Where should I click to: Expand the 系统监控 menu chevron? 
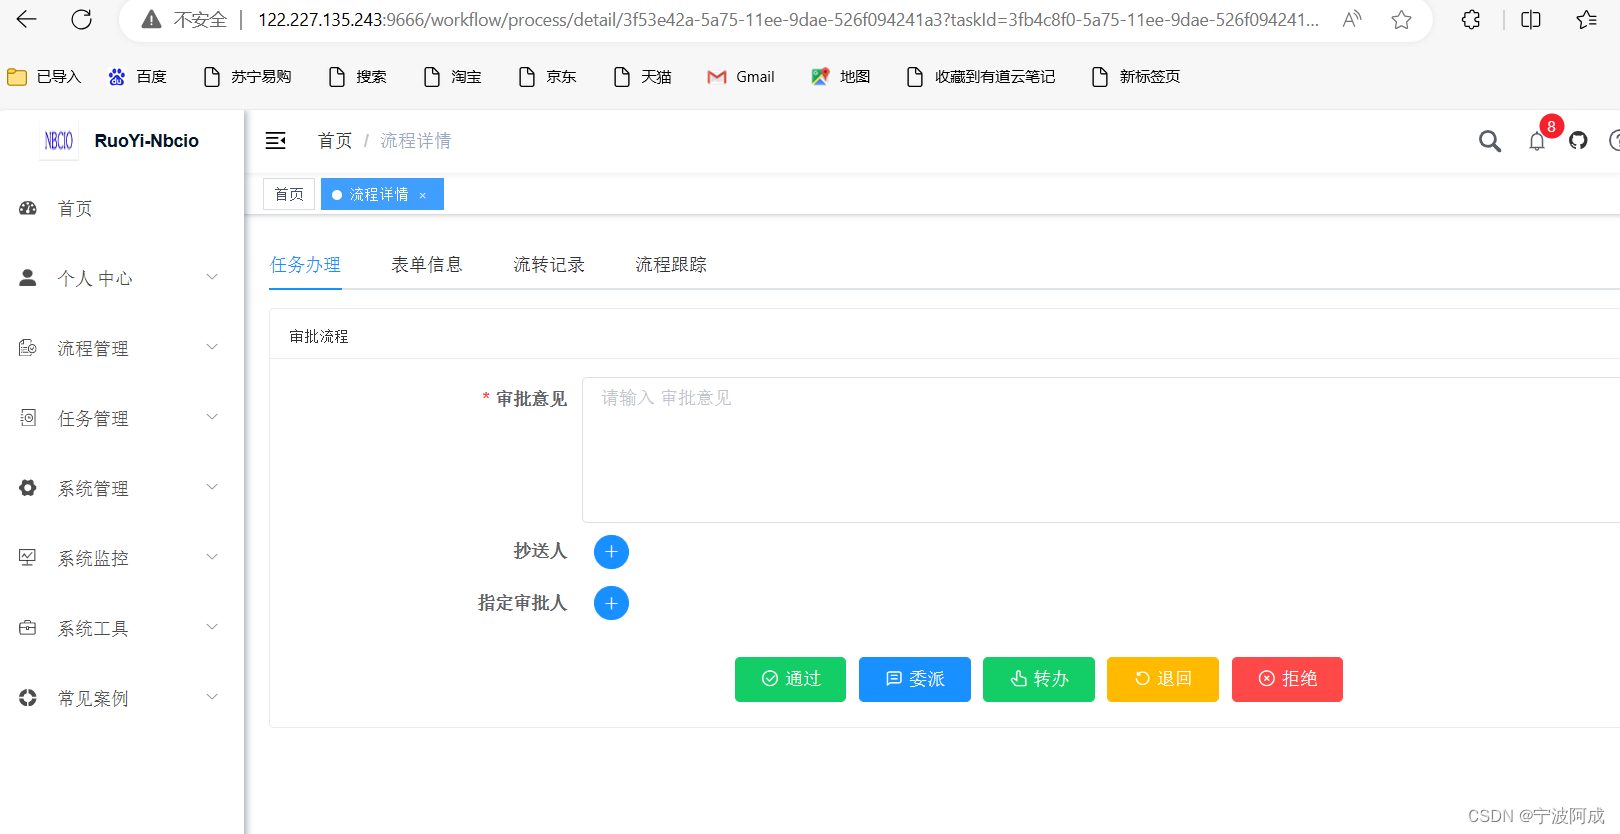click(x=212, y=557)
